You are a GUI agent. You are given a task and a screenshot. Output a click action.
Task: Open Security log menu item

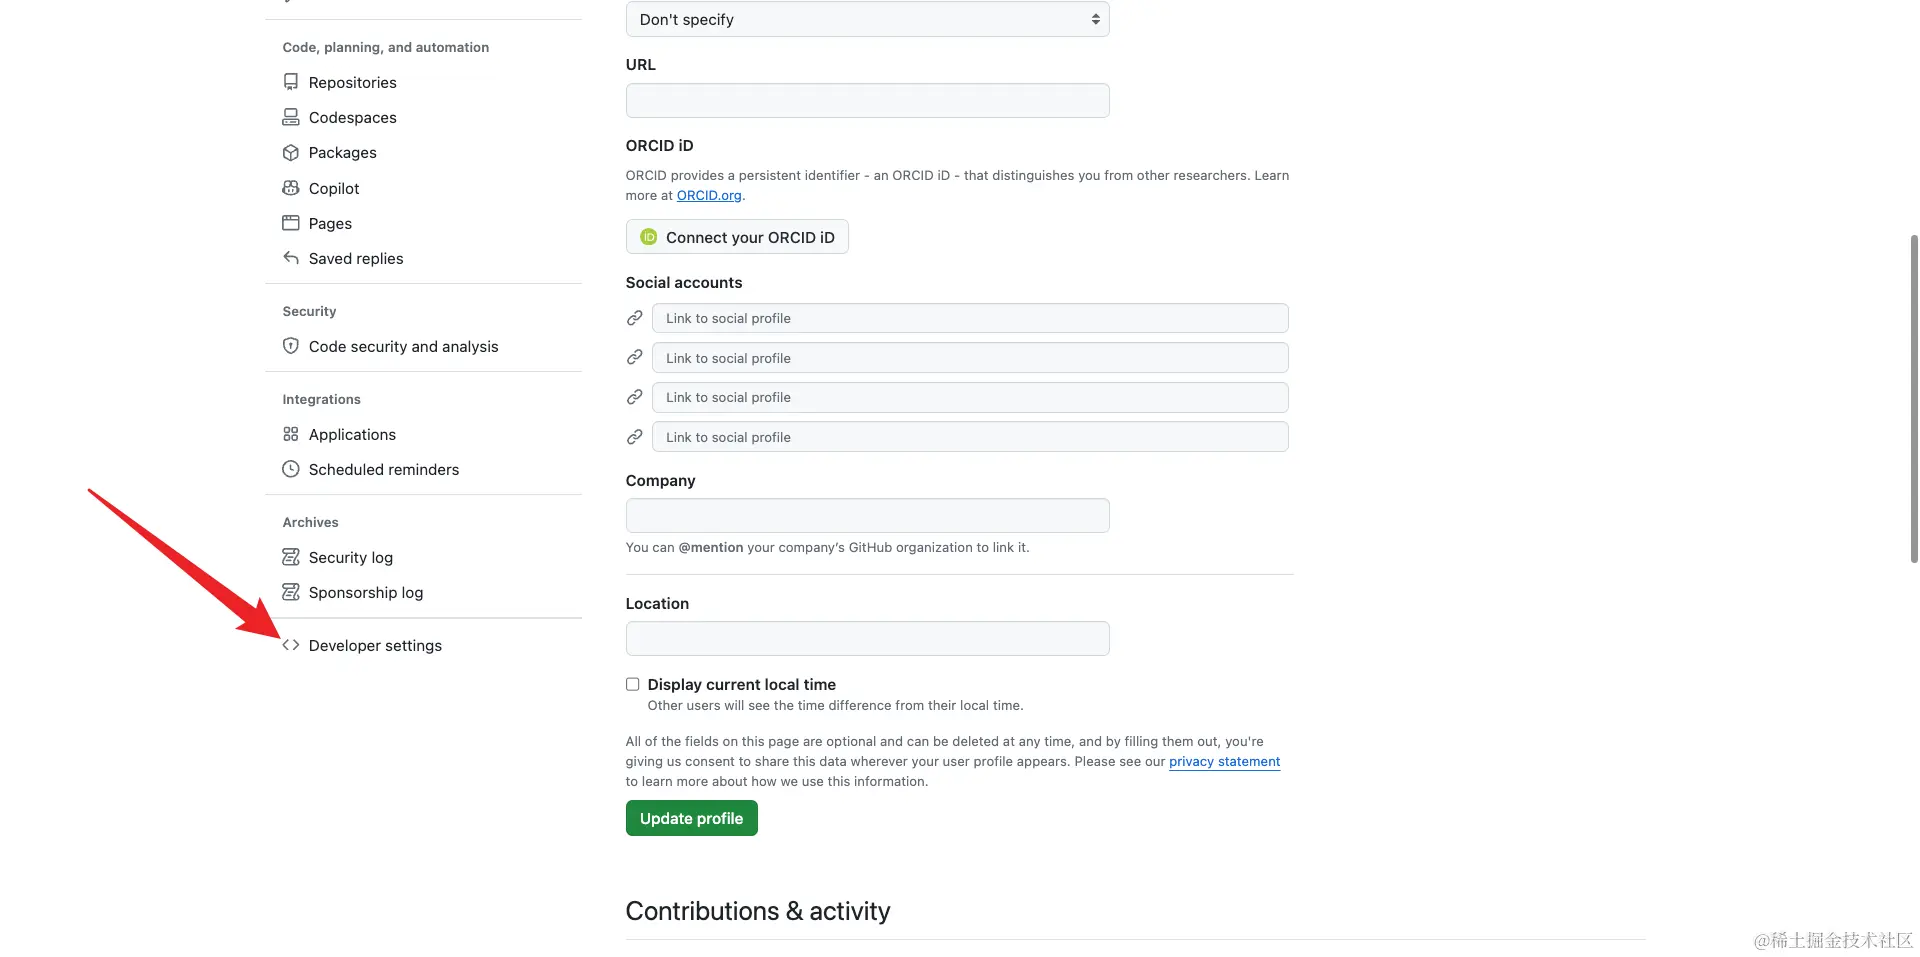(x=350, y=557)
